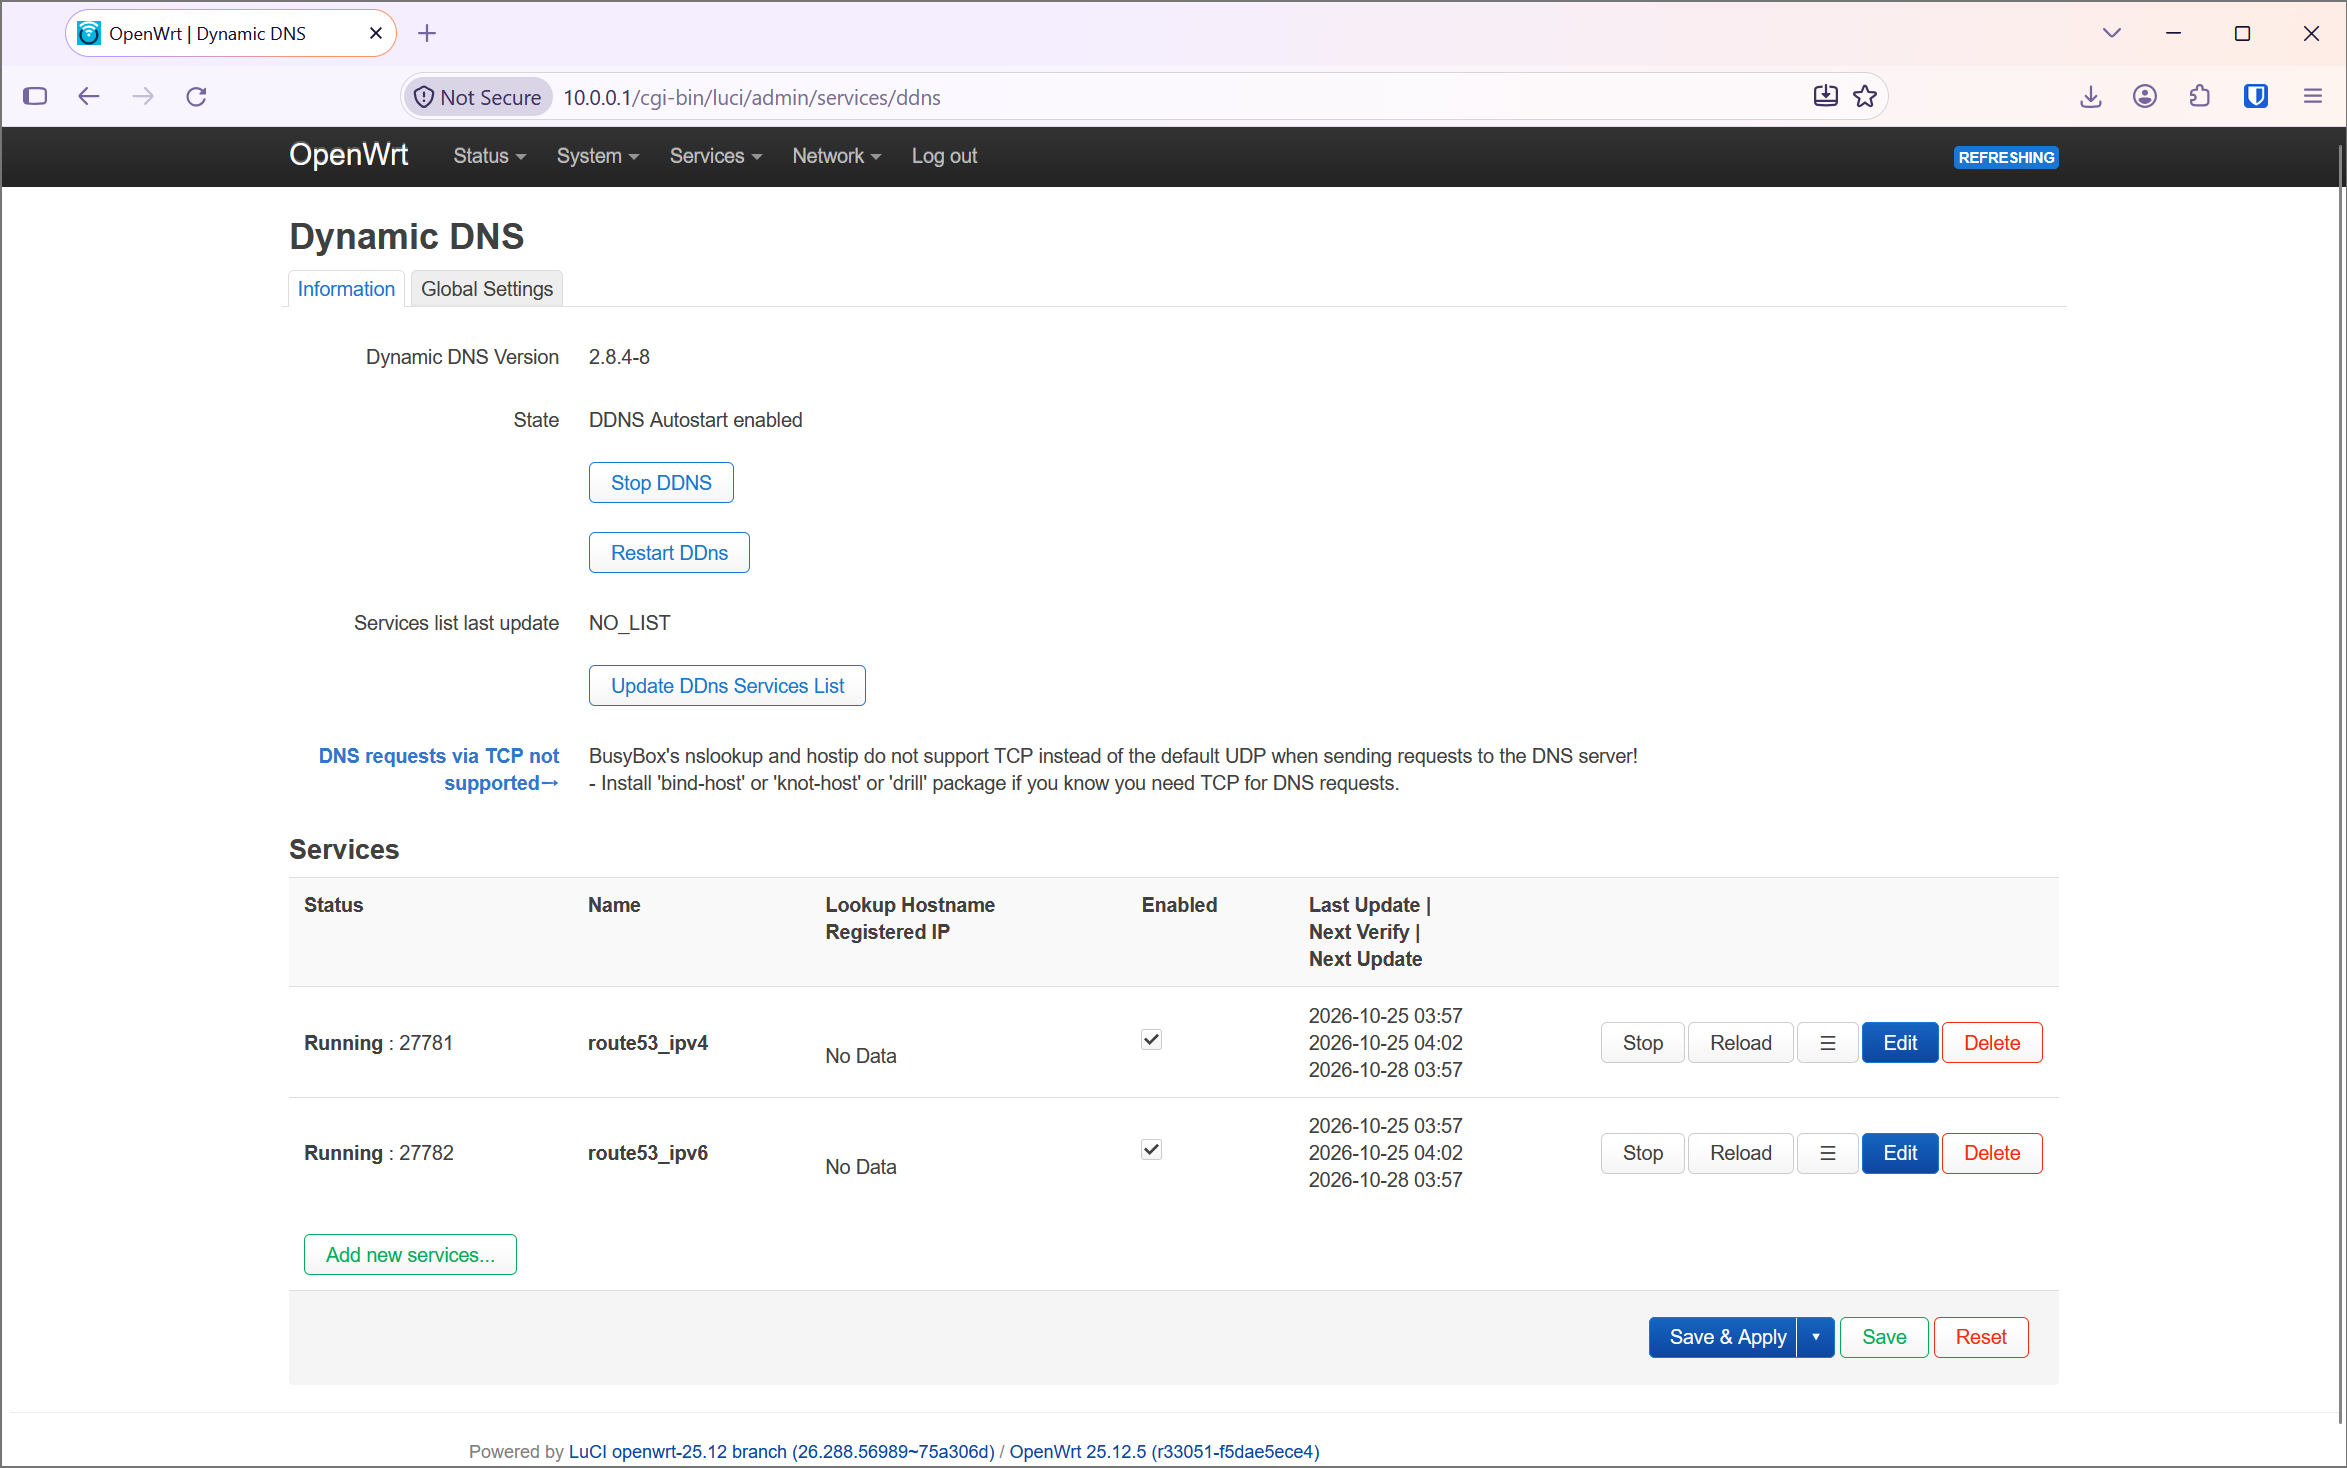Toggle the Enabled checkbox for route53_ipv4
The width and height of the screenshot is (2347, 1468).
pos(1151,1039)
